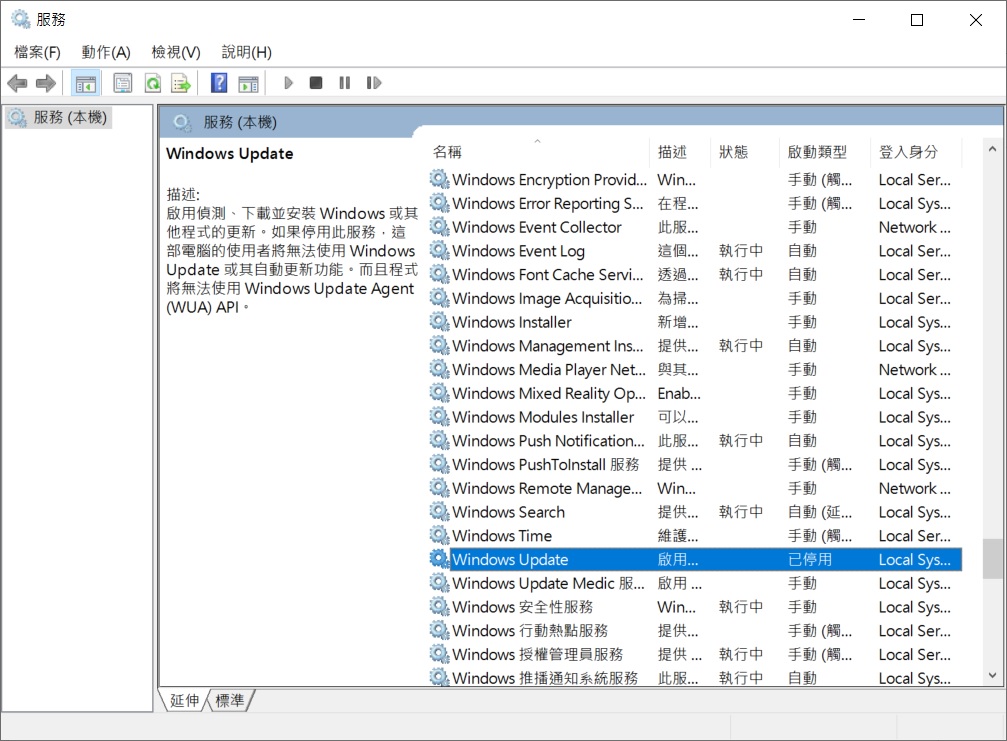Click the gear icon of Windows Font Cache Service
1007x741 pixels.
[x=439, y=274]
